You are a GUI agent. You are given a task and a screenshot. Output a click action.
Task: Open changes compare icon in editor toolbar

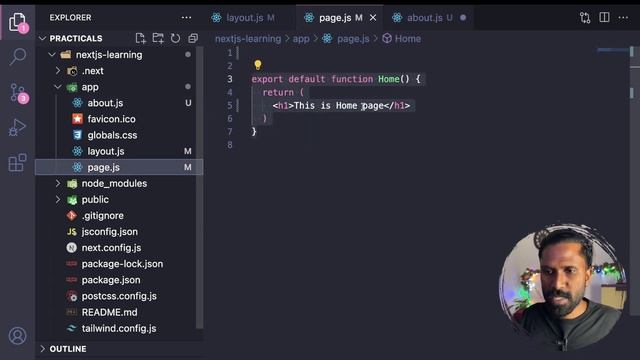coord(585,18)
